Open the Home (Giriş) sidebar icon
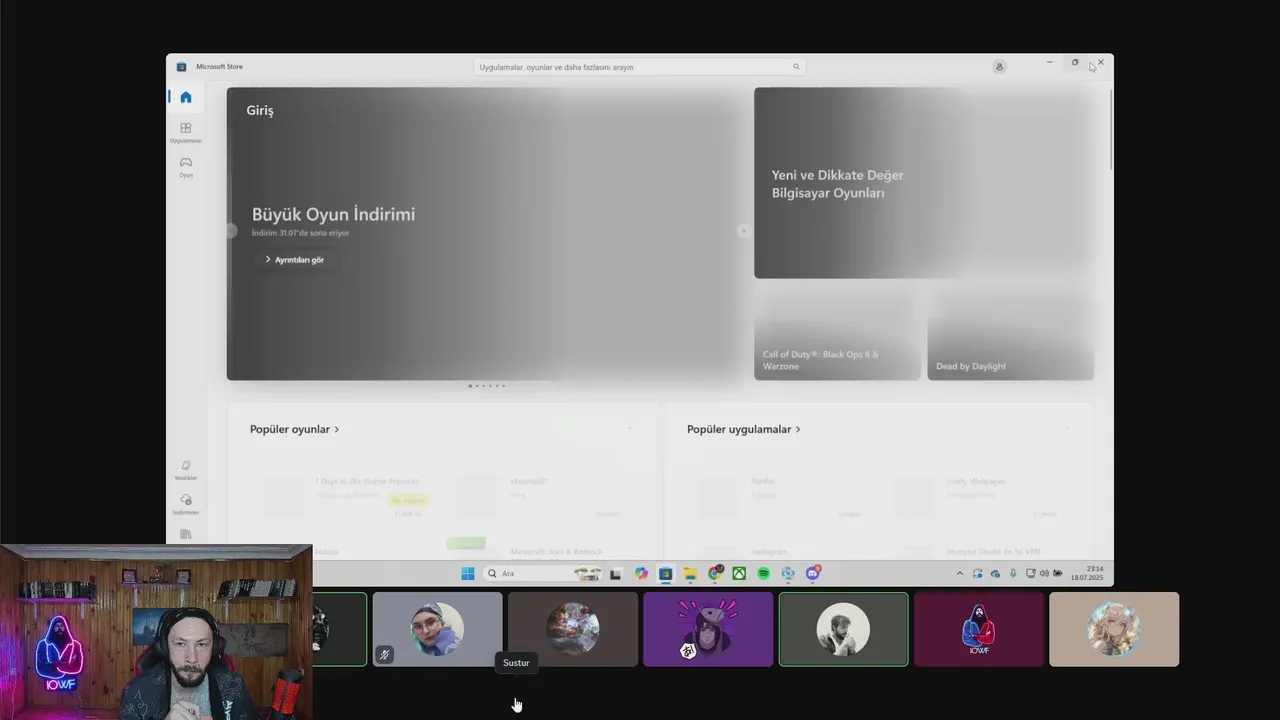1280x720 pixels. 186,97
